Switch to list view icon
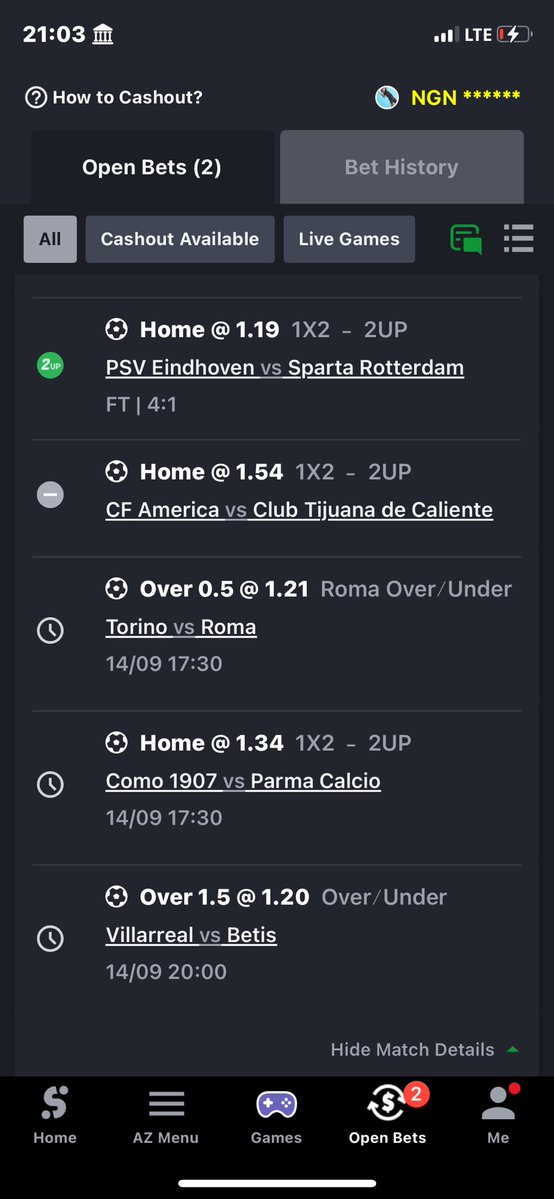The width and height of the screenshot is (554, 1199). pos(519,239)
